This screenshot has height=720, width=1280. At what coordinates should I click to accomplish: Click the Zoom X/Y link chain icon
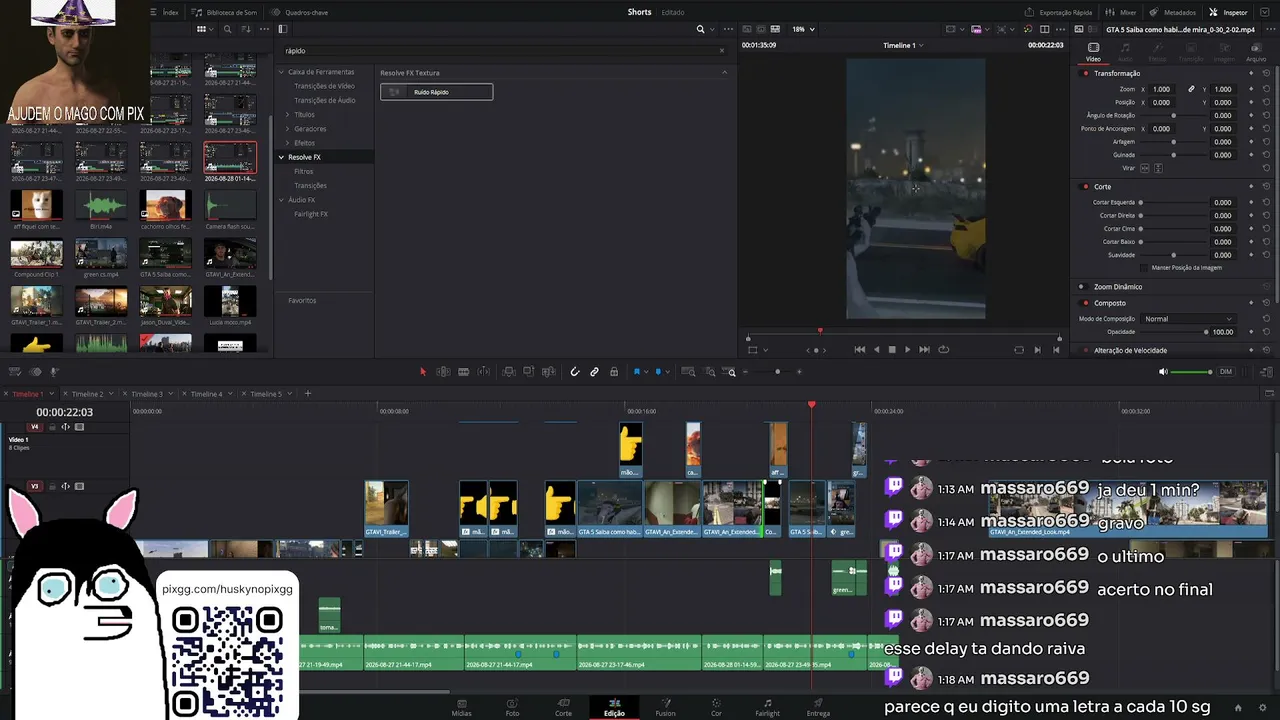tap(1191, 89)
